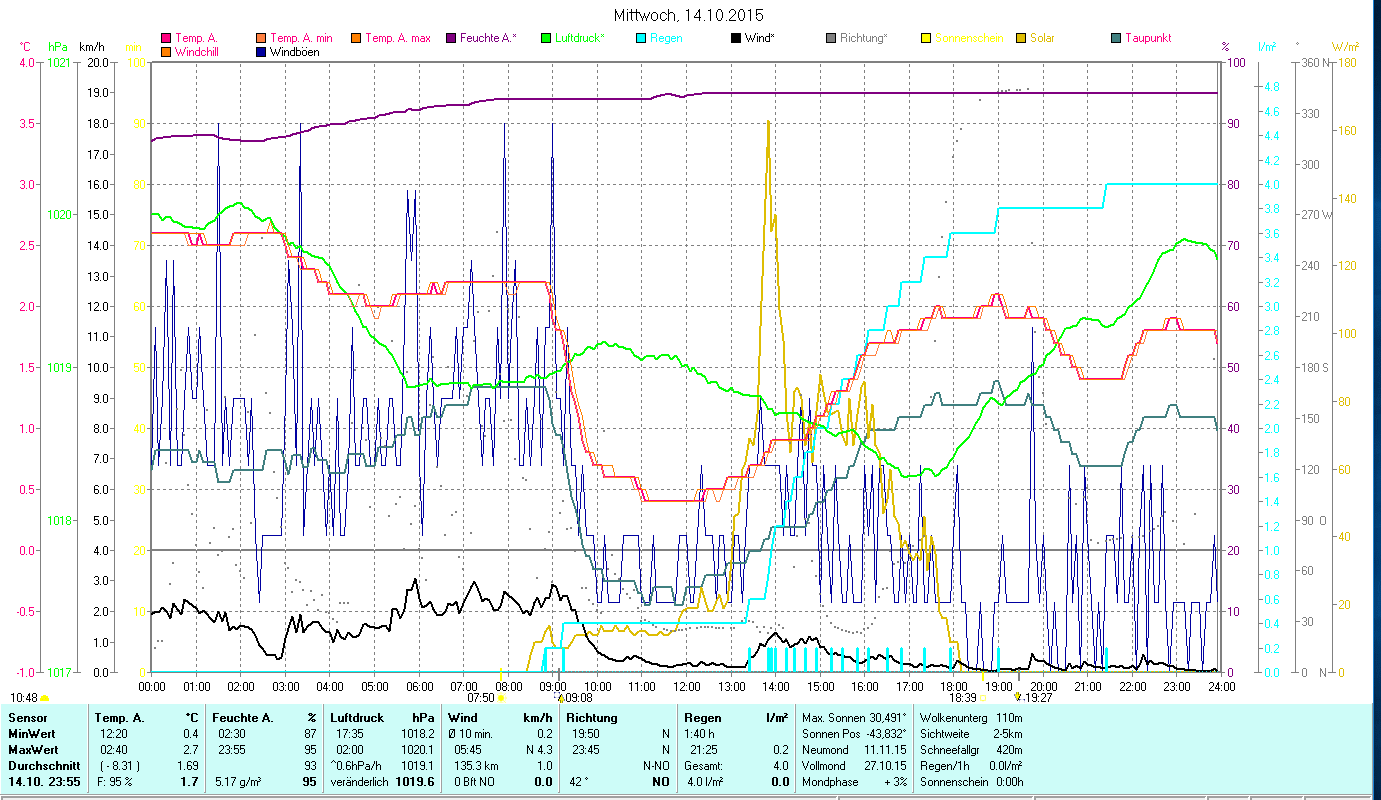
Task: Select the 'Taupunkt' legend label
Action: click(1148, 38)
